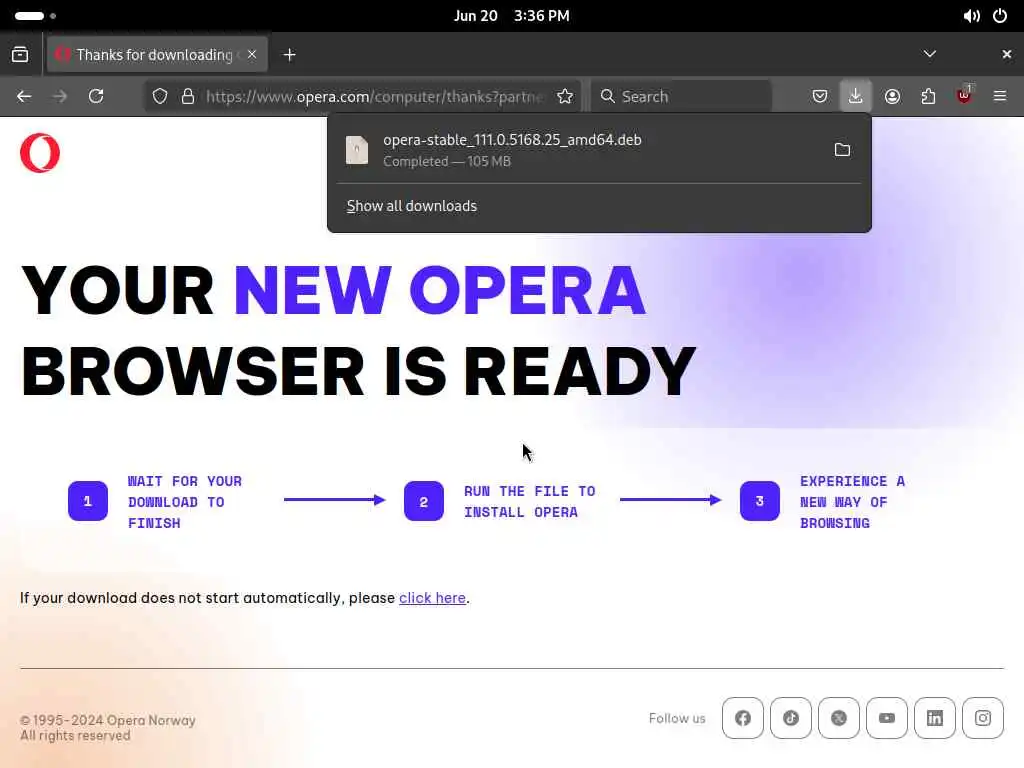Open Opera's X (Twitter) page icon

[839, 718]
